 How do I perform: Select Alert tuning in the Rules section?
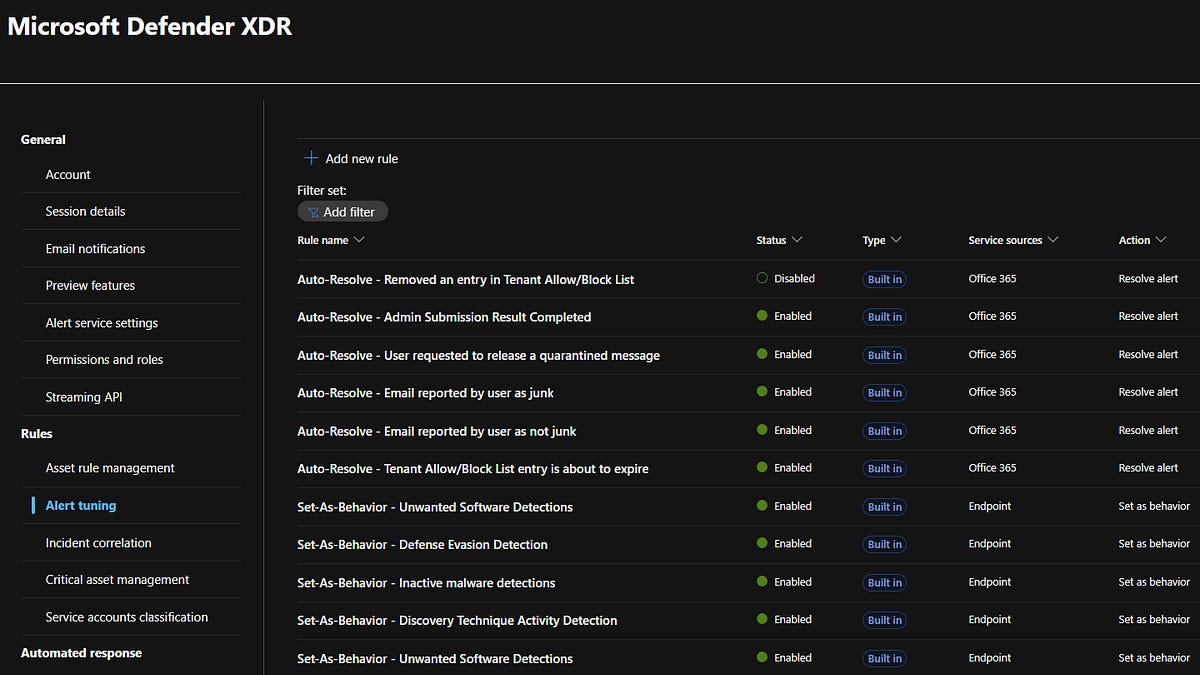(81, 506)
